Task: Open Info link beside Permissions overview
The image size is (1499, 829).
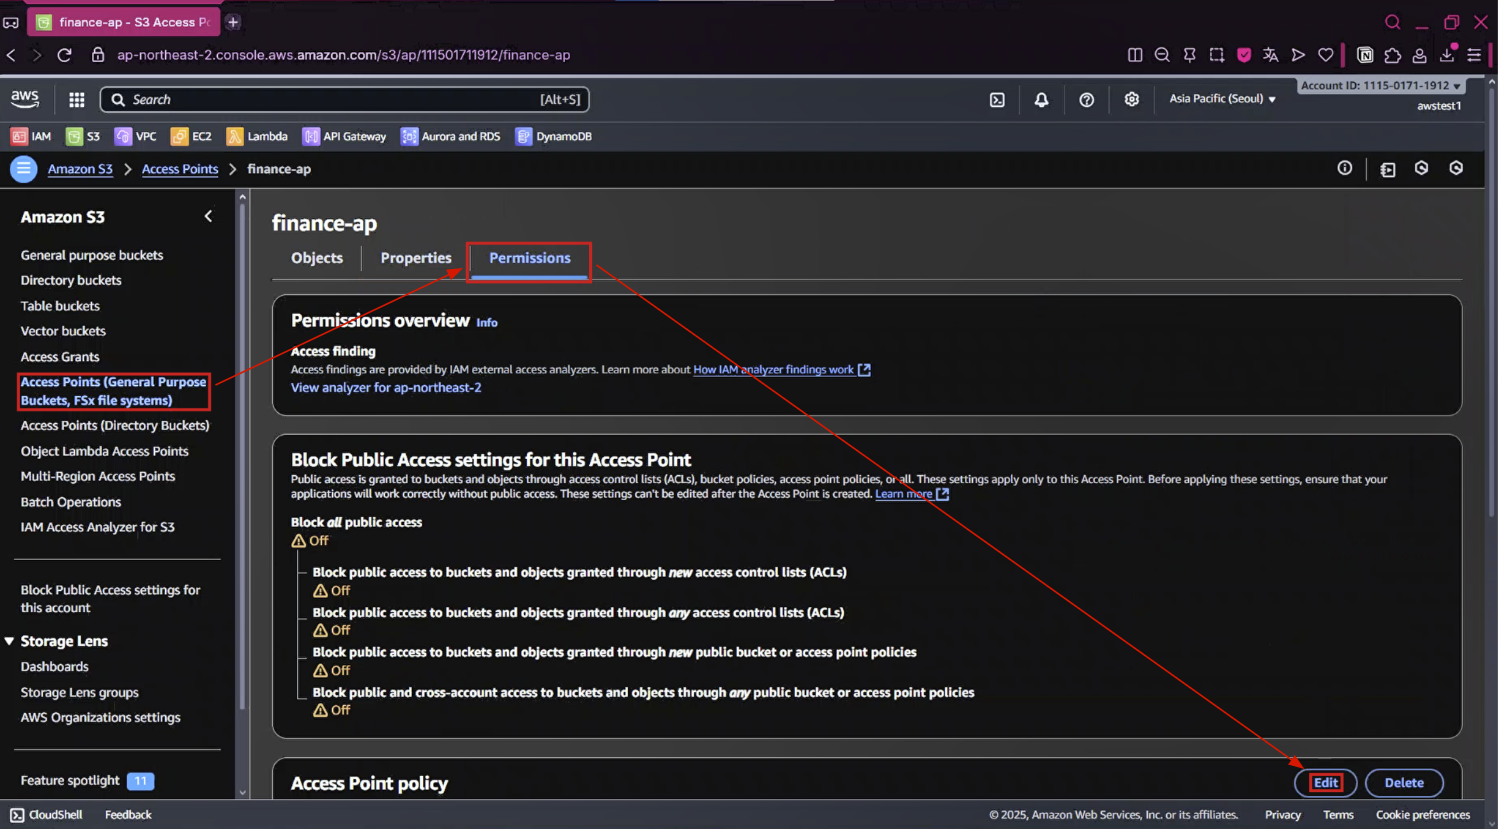Action: (x=487, y=323)
